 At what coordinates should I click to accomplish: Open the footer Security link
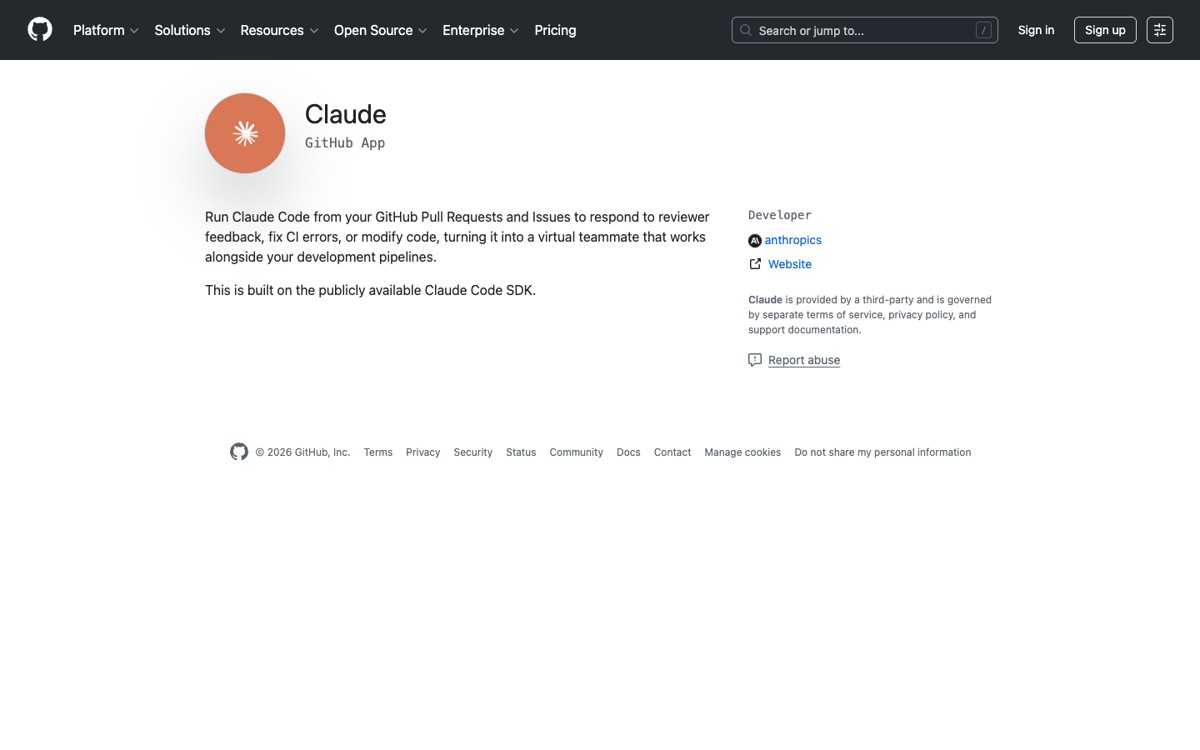point(473,452)
